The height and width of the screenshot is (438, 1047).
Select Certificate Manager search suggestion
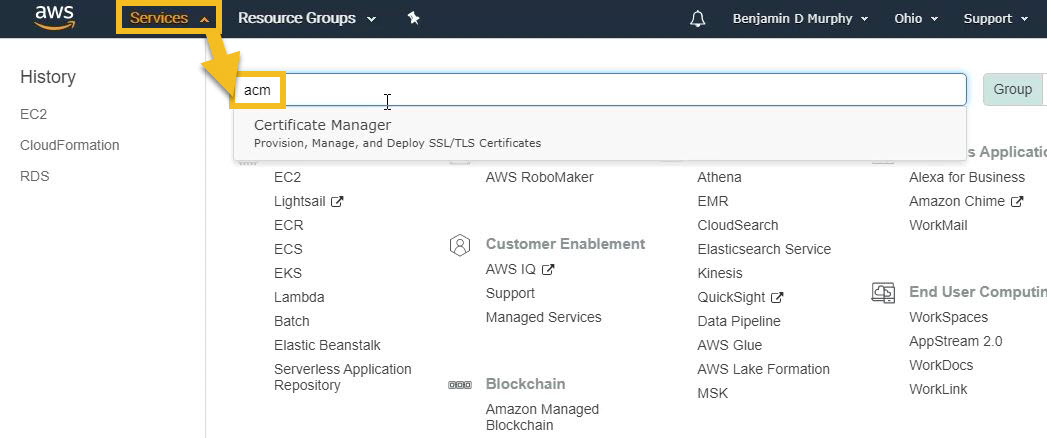point(599,133)
